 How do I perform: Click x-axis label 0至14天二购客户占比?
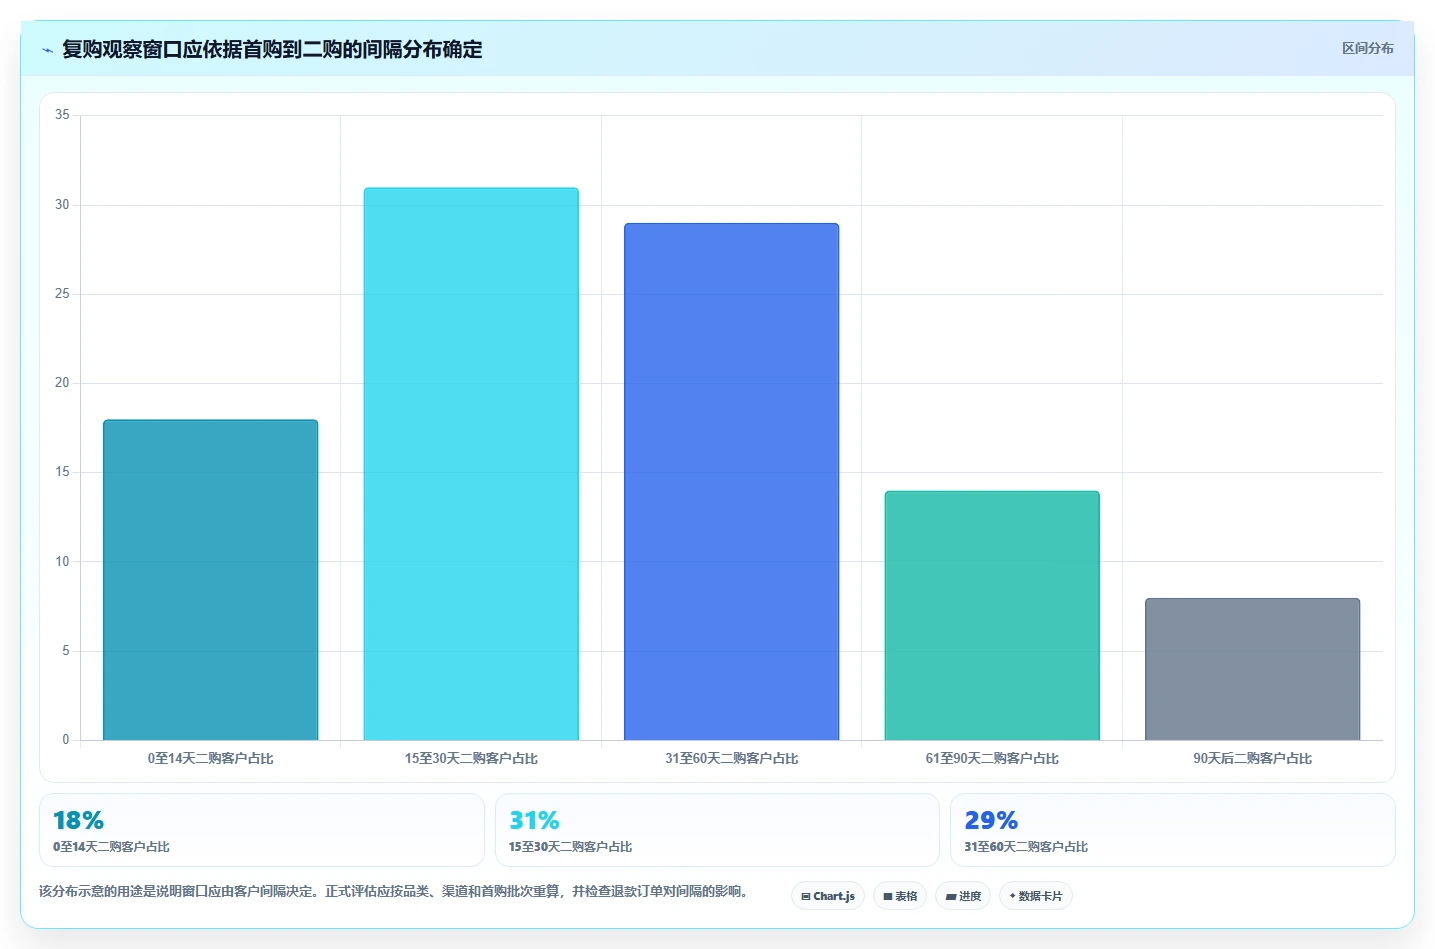(211, 758)
